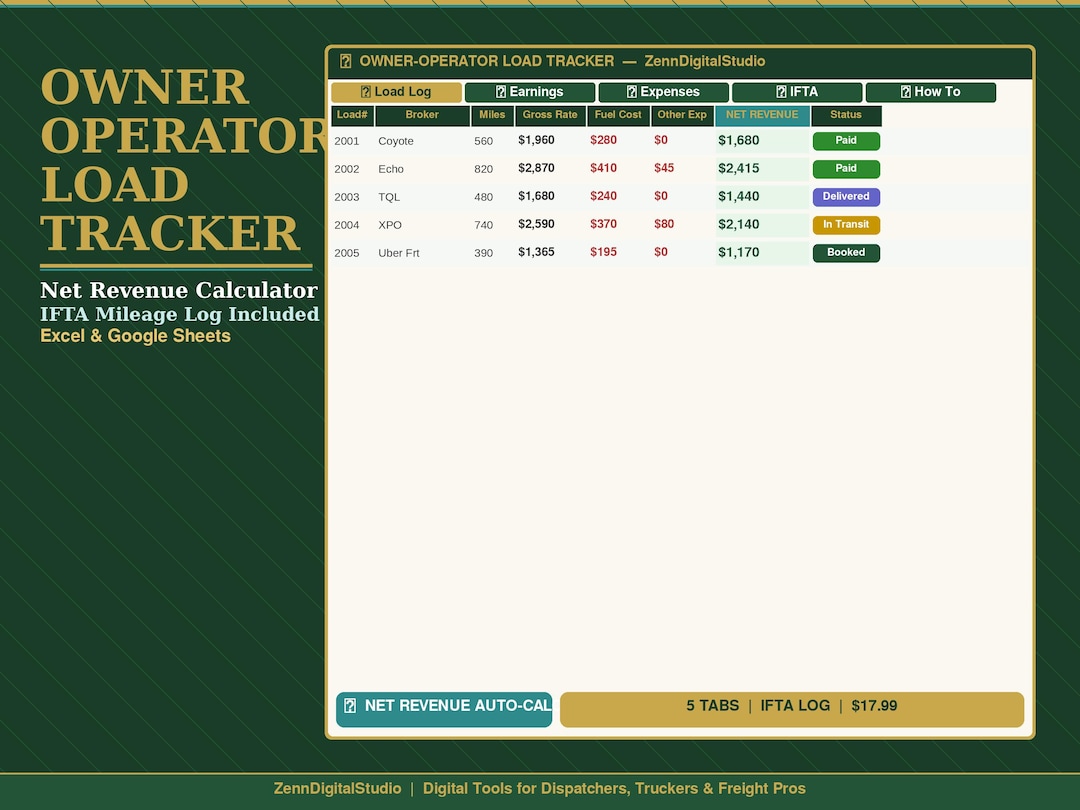Click the $1,170 net revenue cell

pos(762,253)
